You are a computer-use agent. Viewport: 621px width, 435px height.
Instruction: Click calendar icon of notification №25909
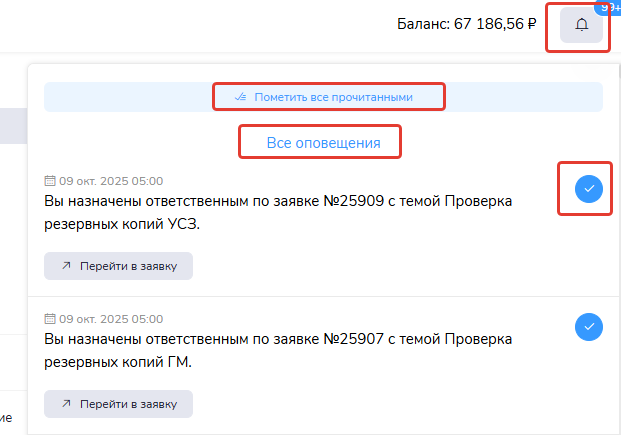(x=50, y=181)
